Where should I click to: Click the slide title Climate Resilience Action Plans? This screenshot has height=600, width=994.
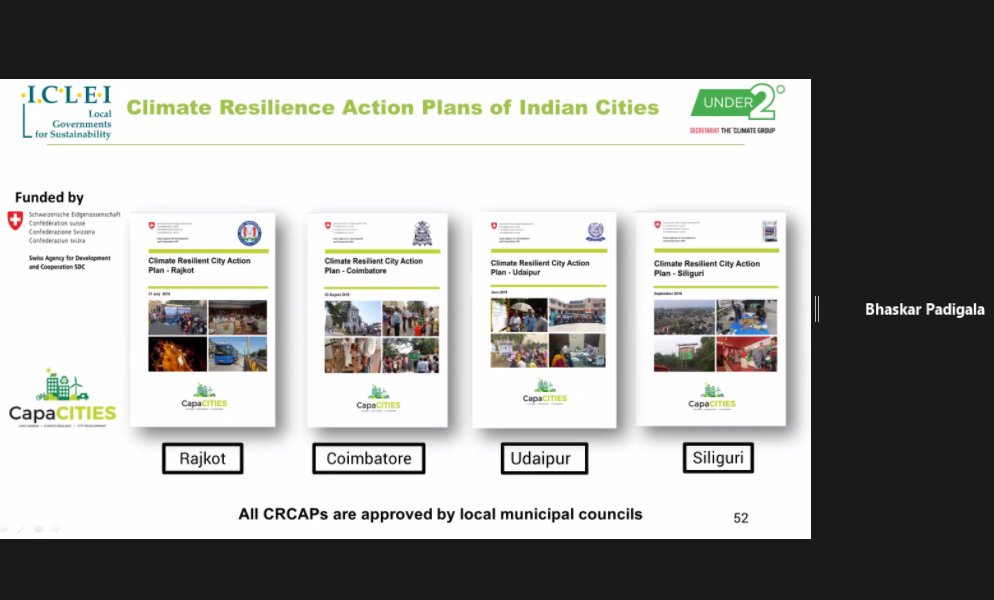(392, 107)
